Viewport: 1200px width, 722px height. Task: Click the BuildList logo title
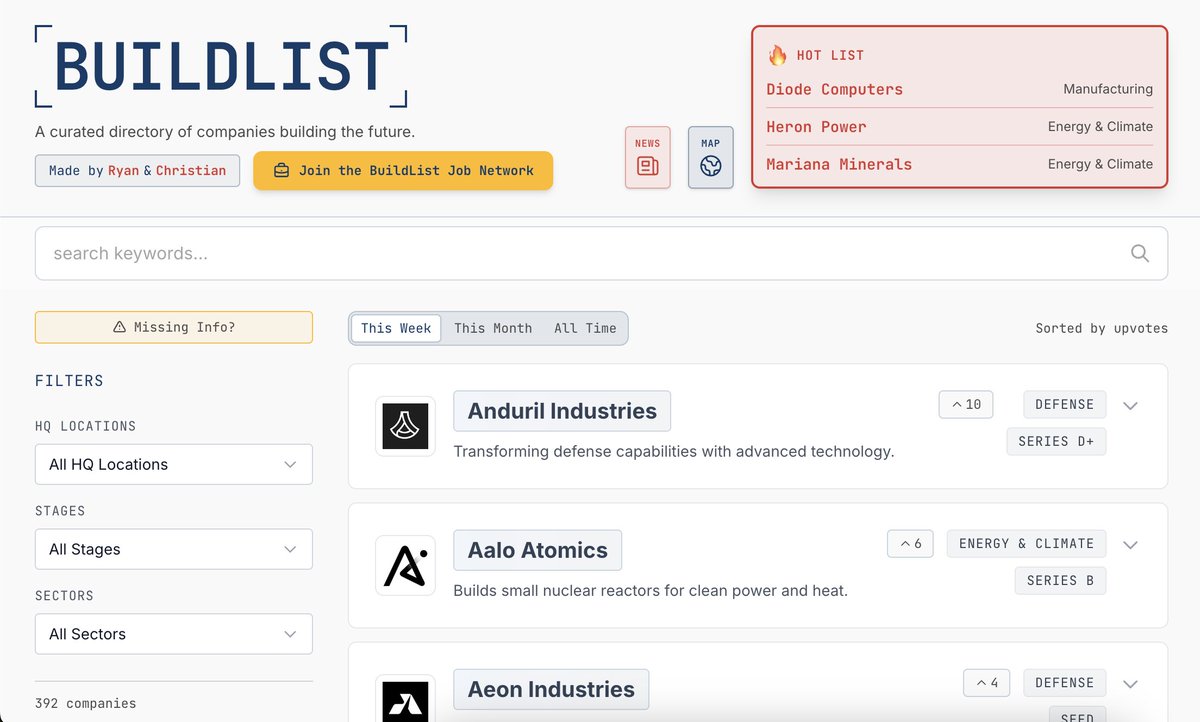click(221, 67)
